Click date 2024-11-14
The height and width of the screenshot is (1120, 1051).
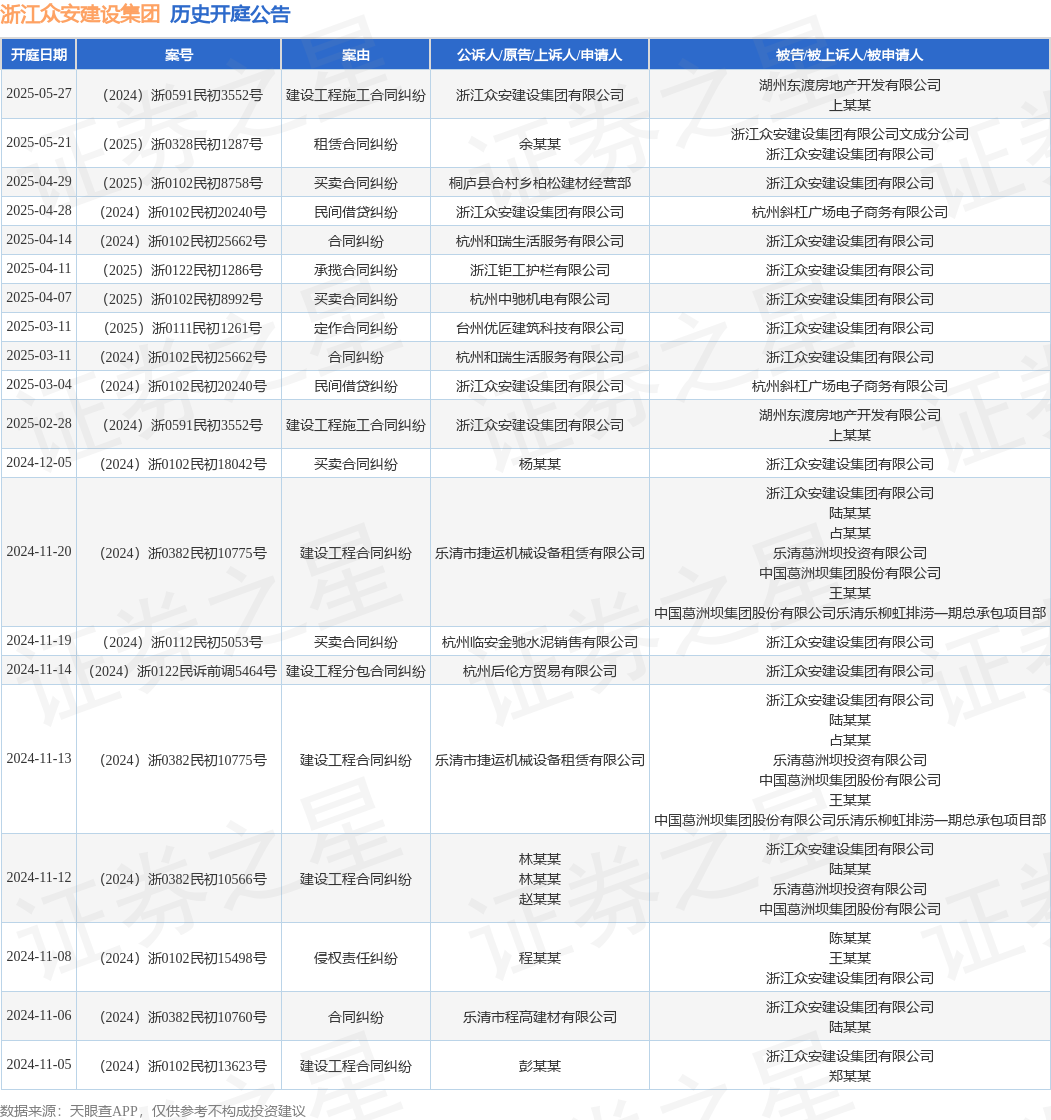coord(39,670)
